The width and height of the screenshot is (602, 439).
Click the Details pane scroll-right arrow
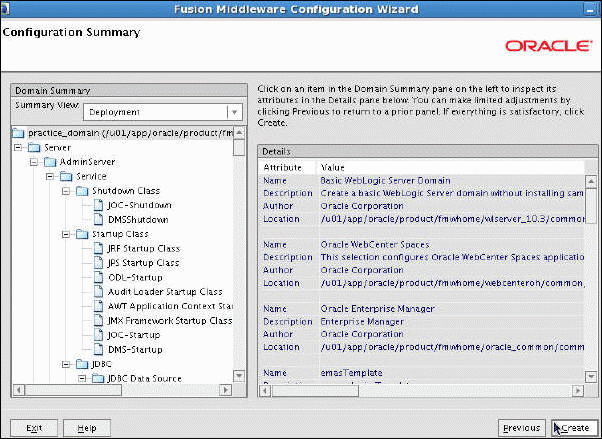(x=577, y=391)
